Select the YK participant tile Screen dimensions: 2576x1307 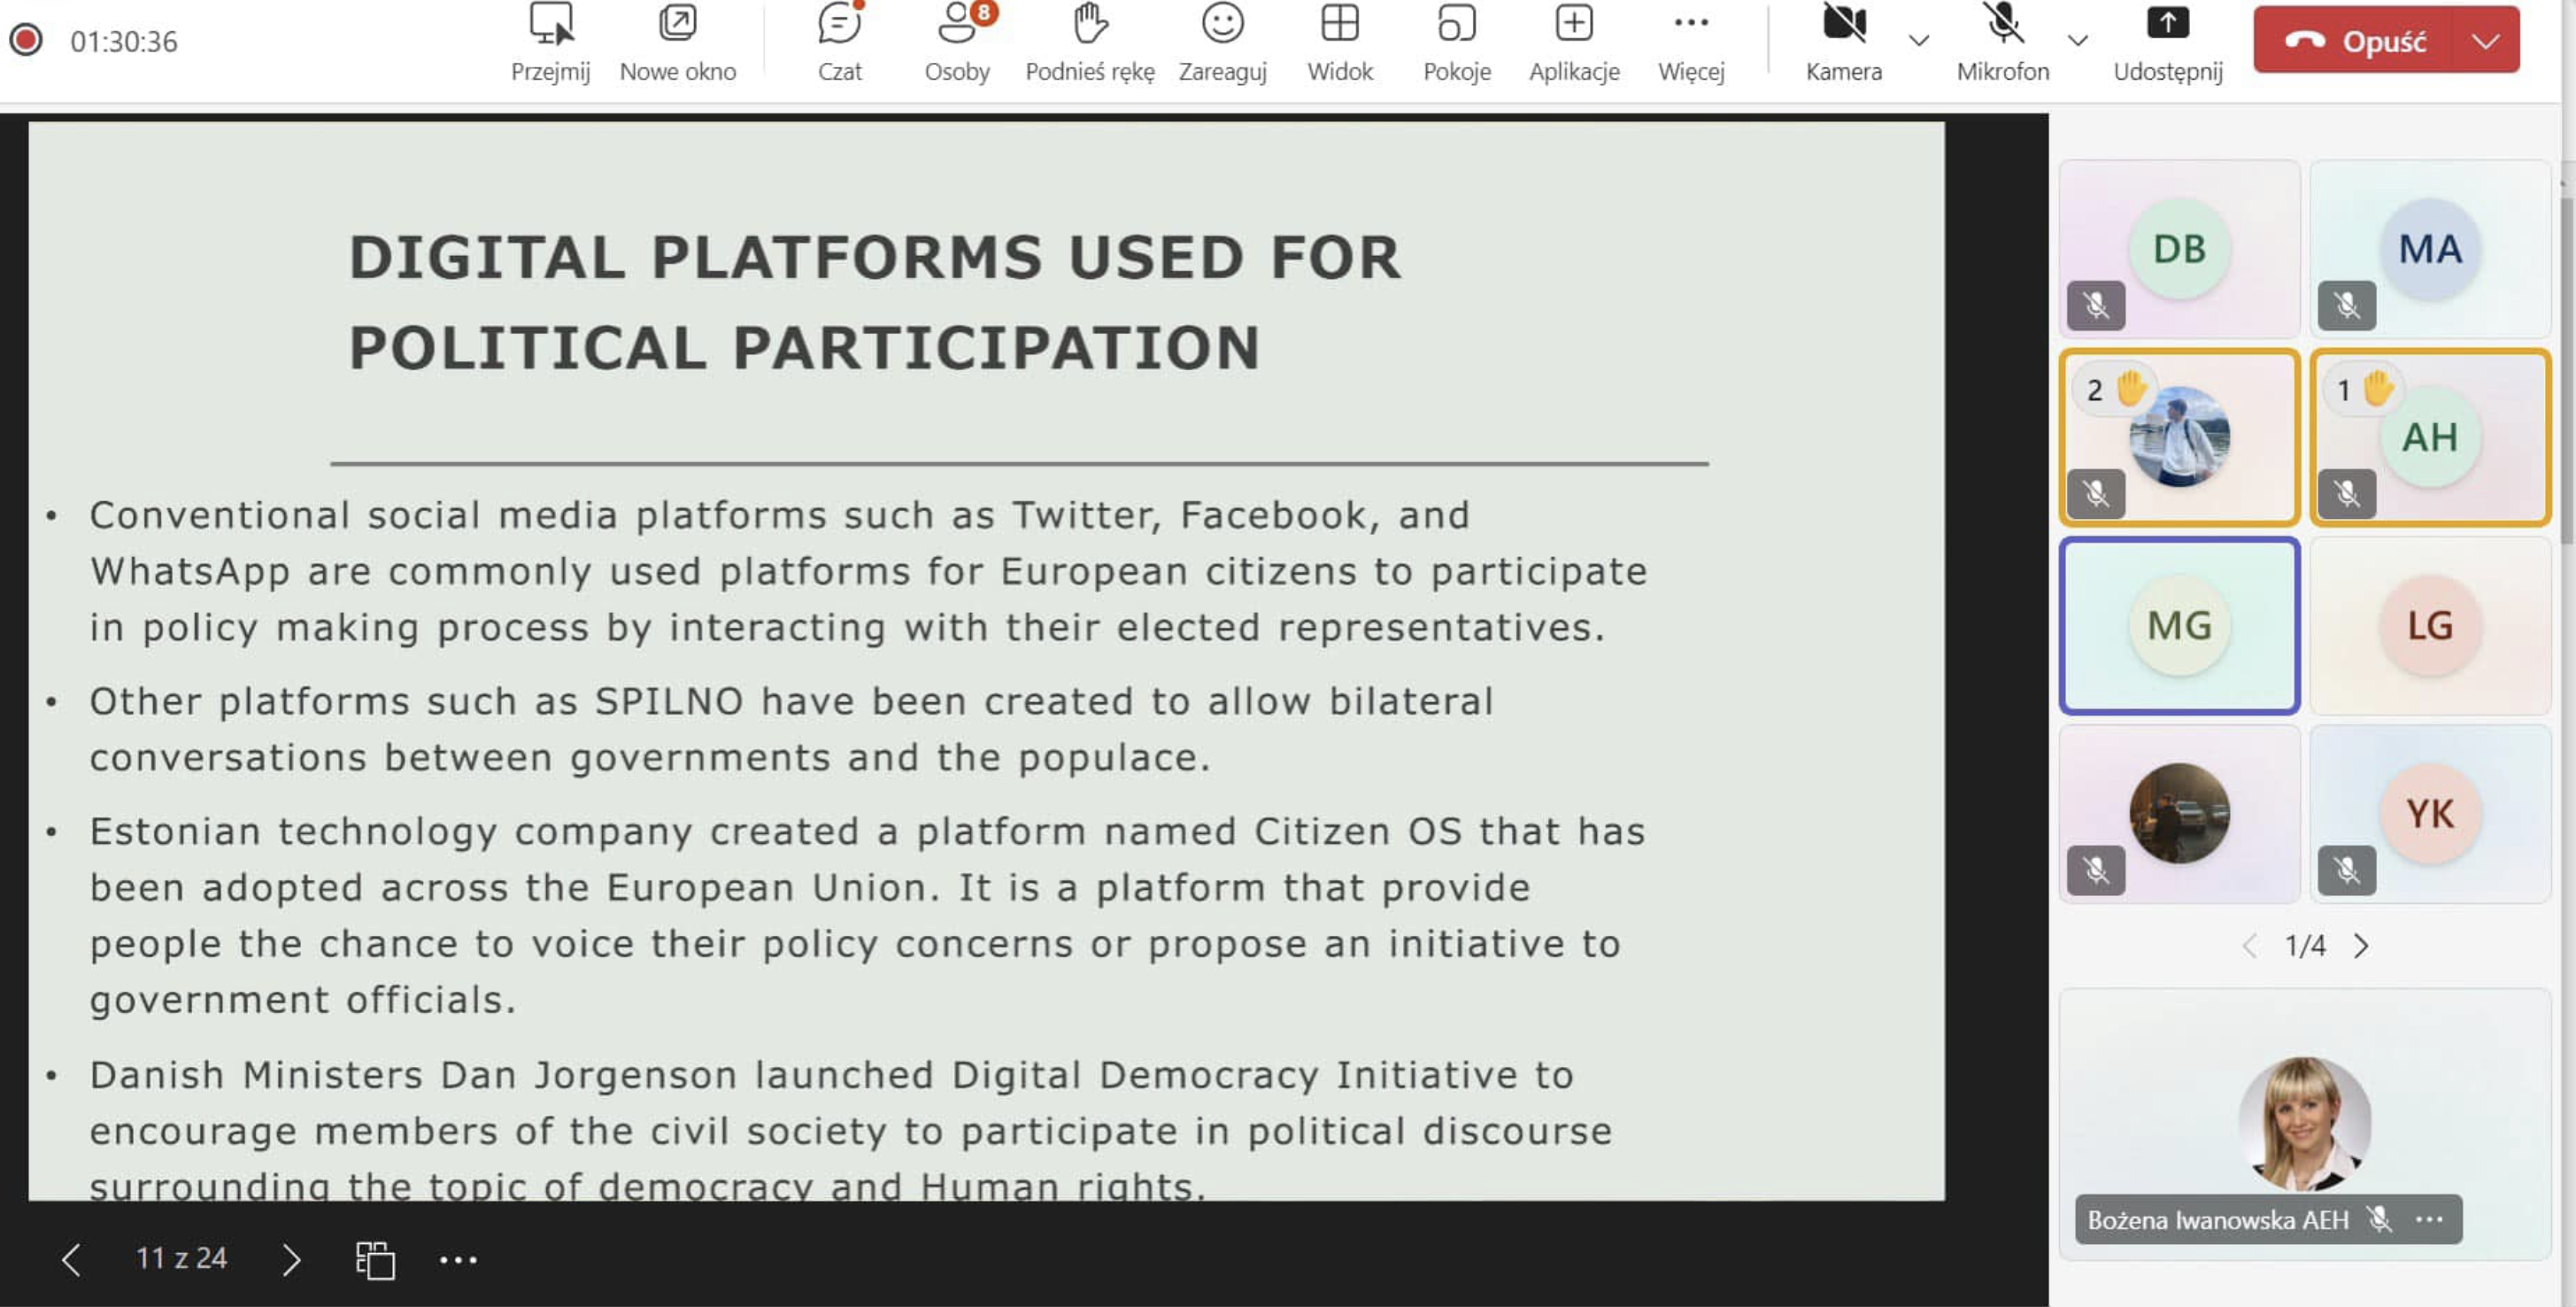pos(2430,814)
